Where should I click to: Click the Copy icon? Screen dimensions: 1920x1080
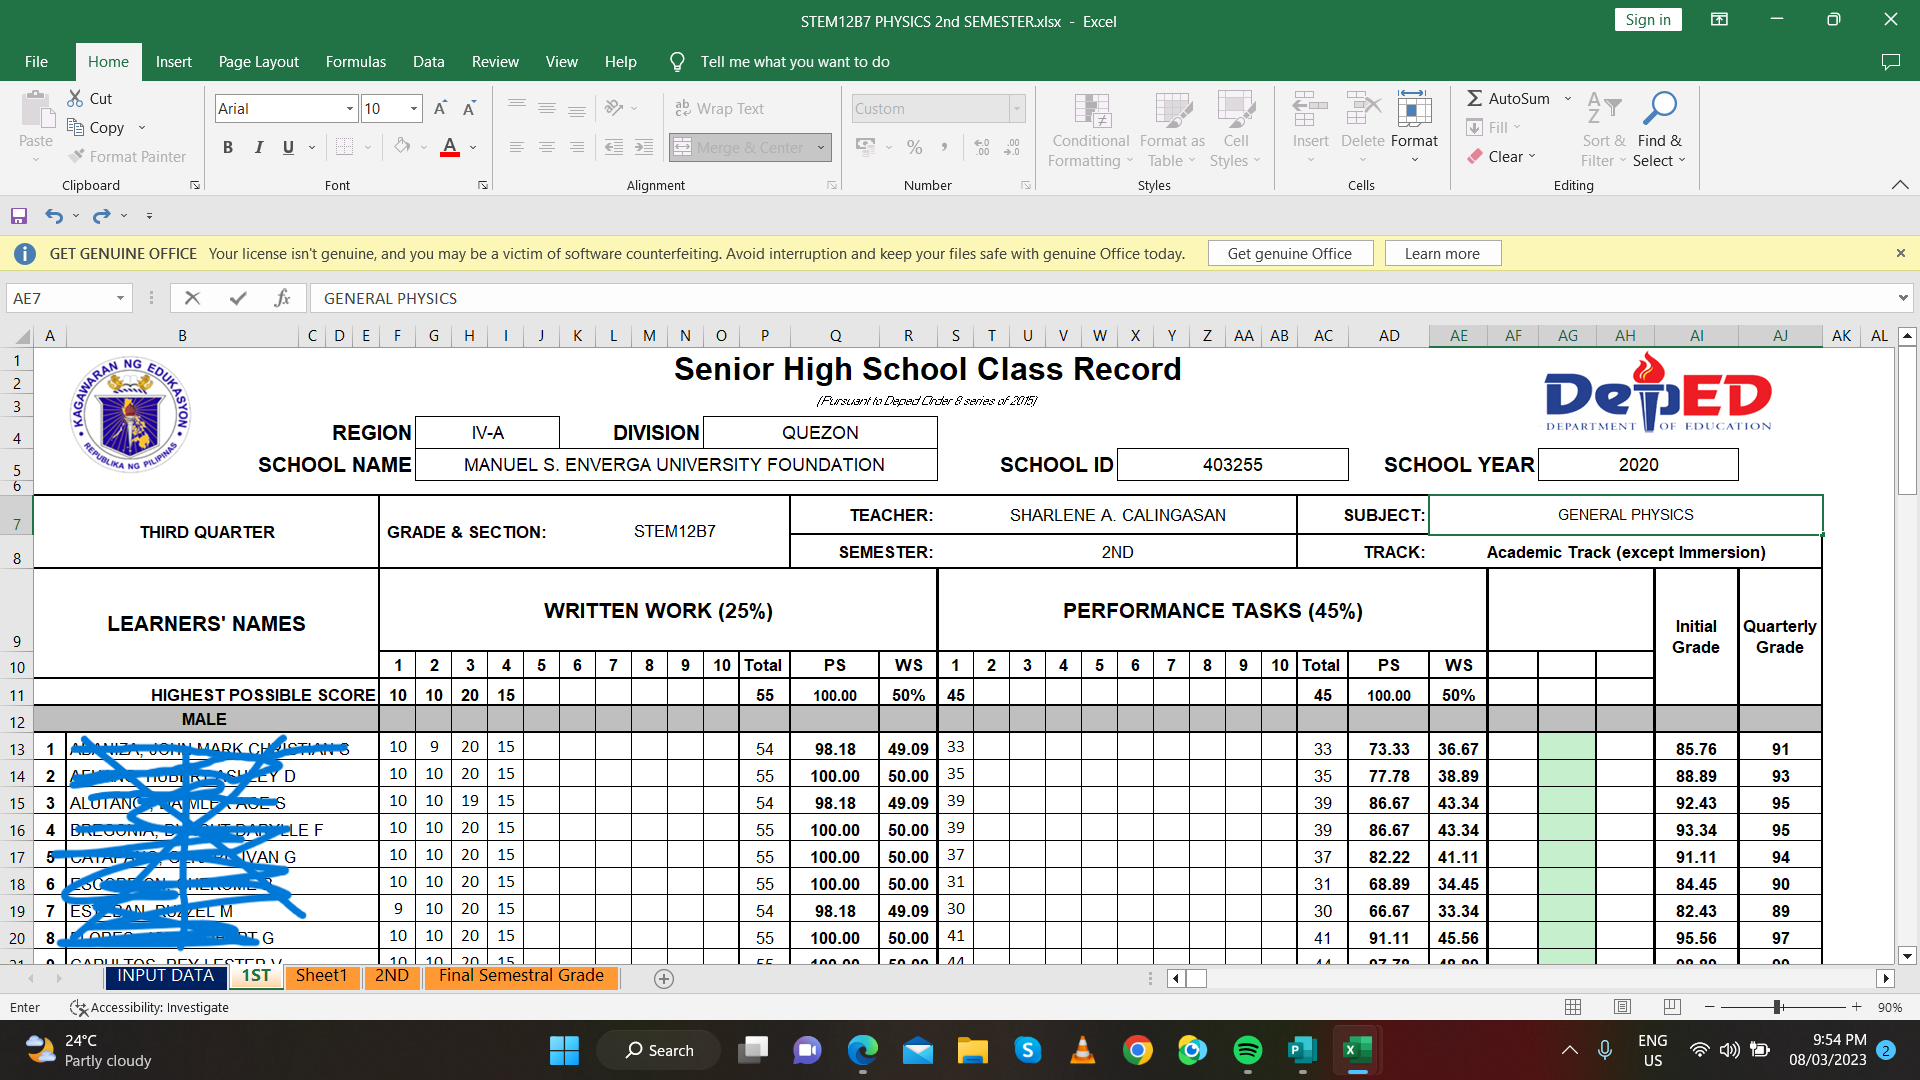pos(76,127)
